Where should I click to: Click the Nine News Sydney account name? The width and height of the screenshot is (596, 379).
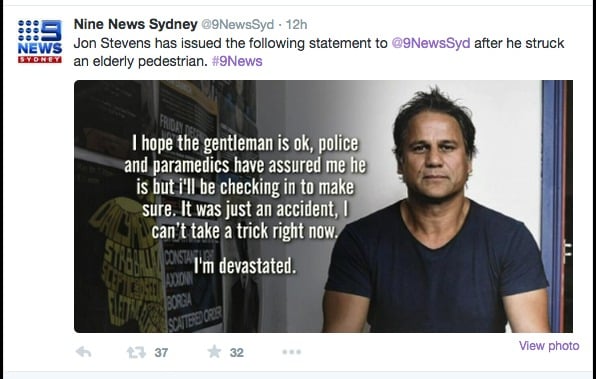point(135,24)
